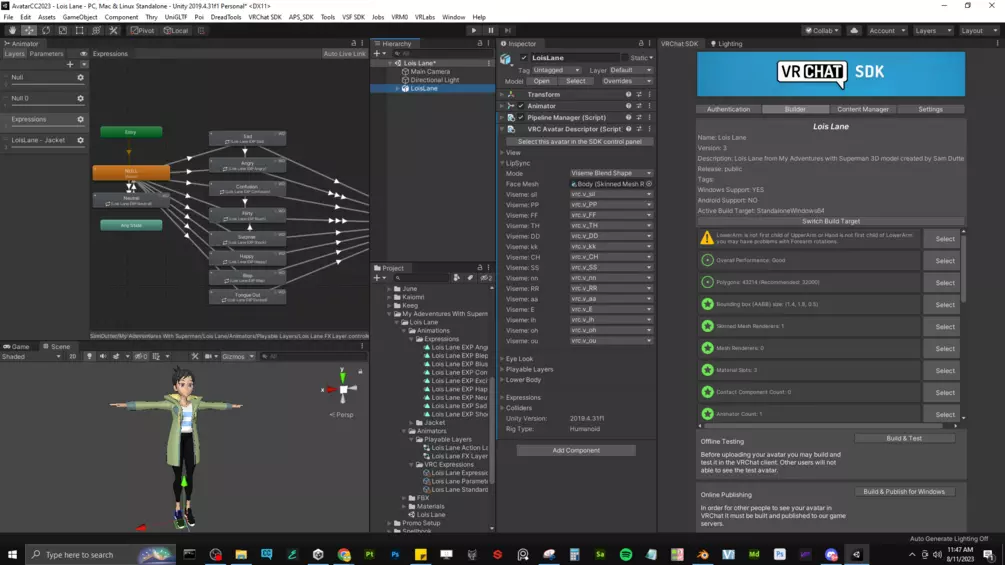This screenshot has width=1005, height=565.
Task: Open settings gear for Expressions layer
Action: (x=81, y=120)
